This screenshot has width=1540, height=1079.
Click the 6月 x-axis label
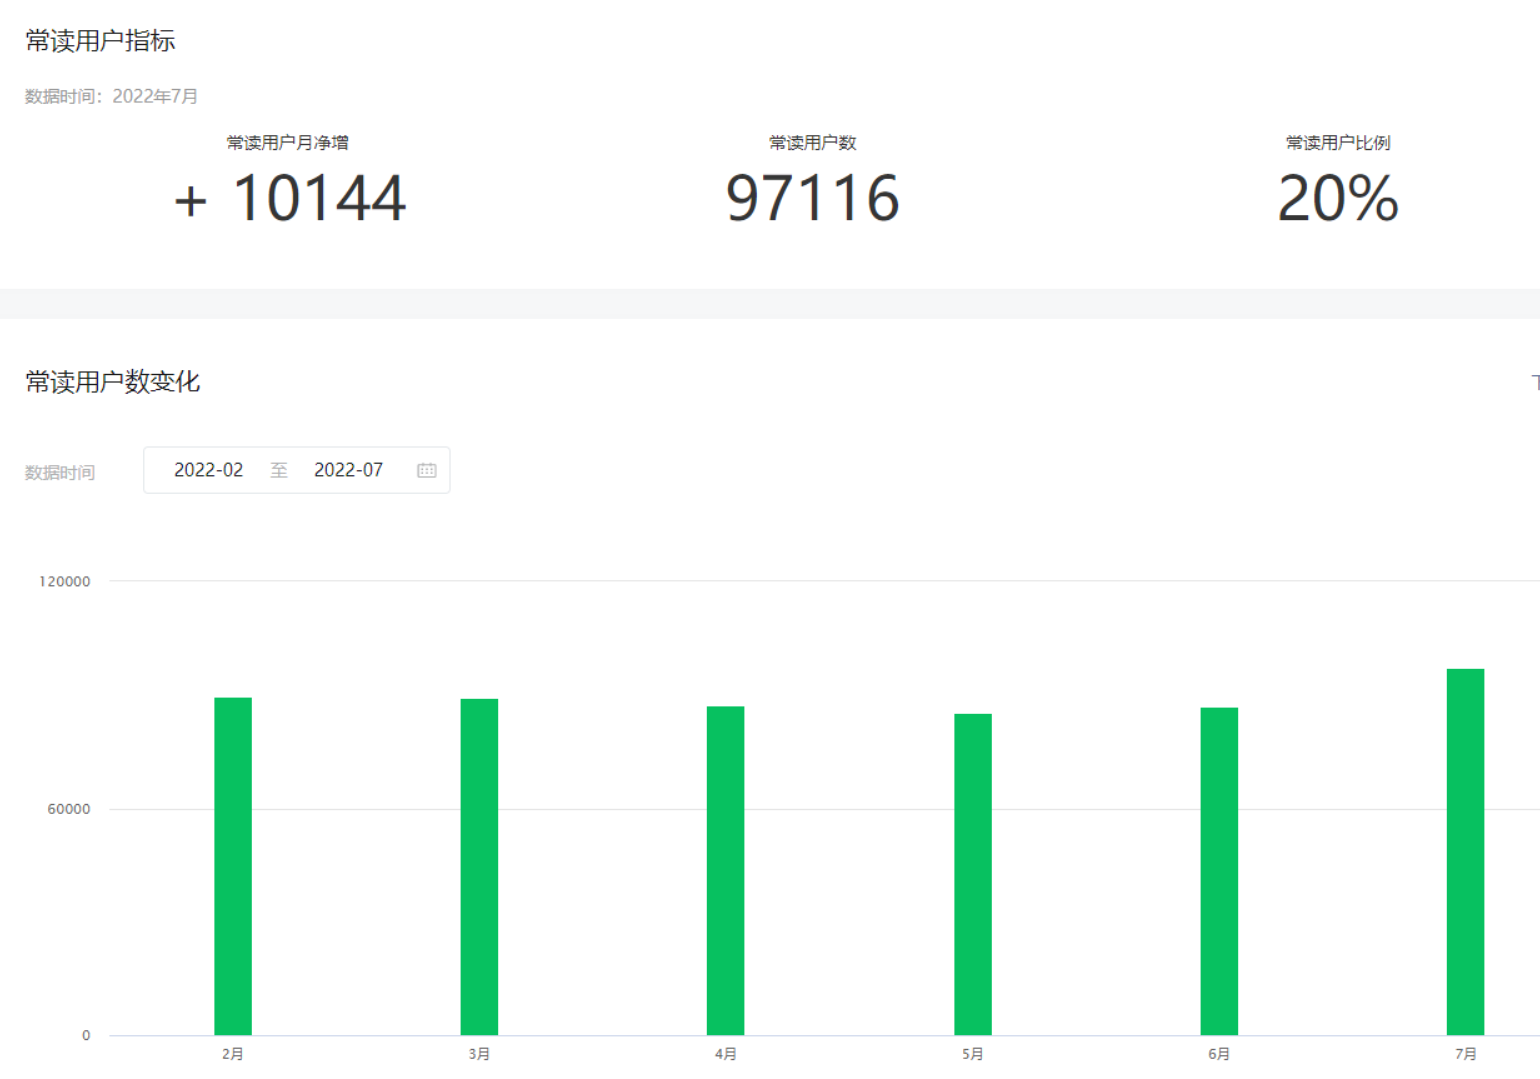click(x=1219, y=1054)
